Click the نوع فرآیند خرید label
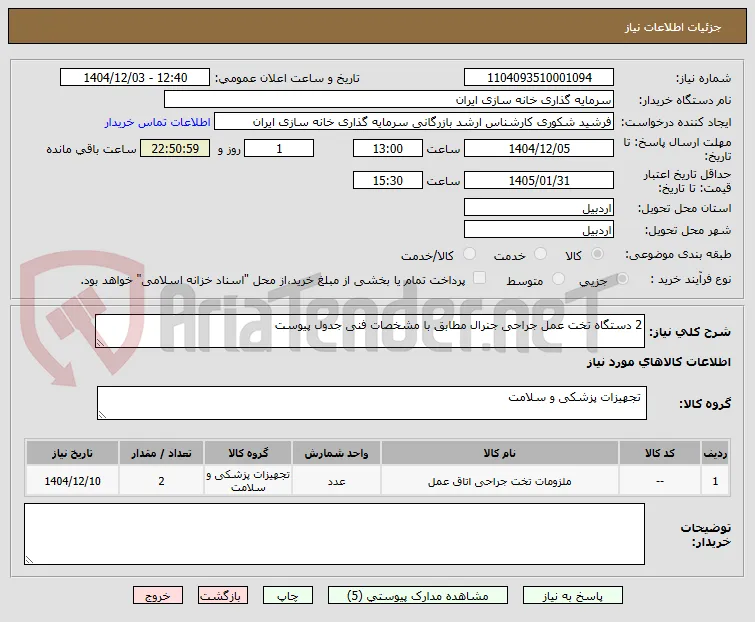The height and width of the screenshot is (622, 755). [690, 279]
